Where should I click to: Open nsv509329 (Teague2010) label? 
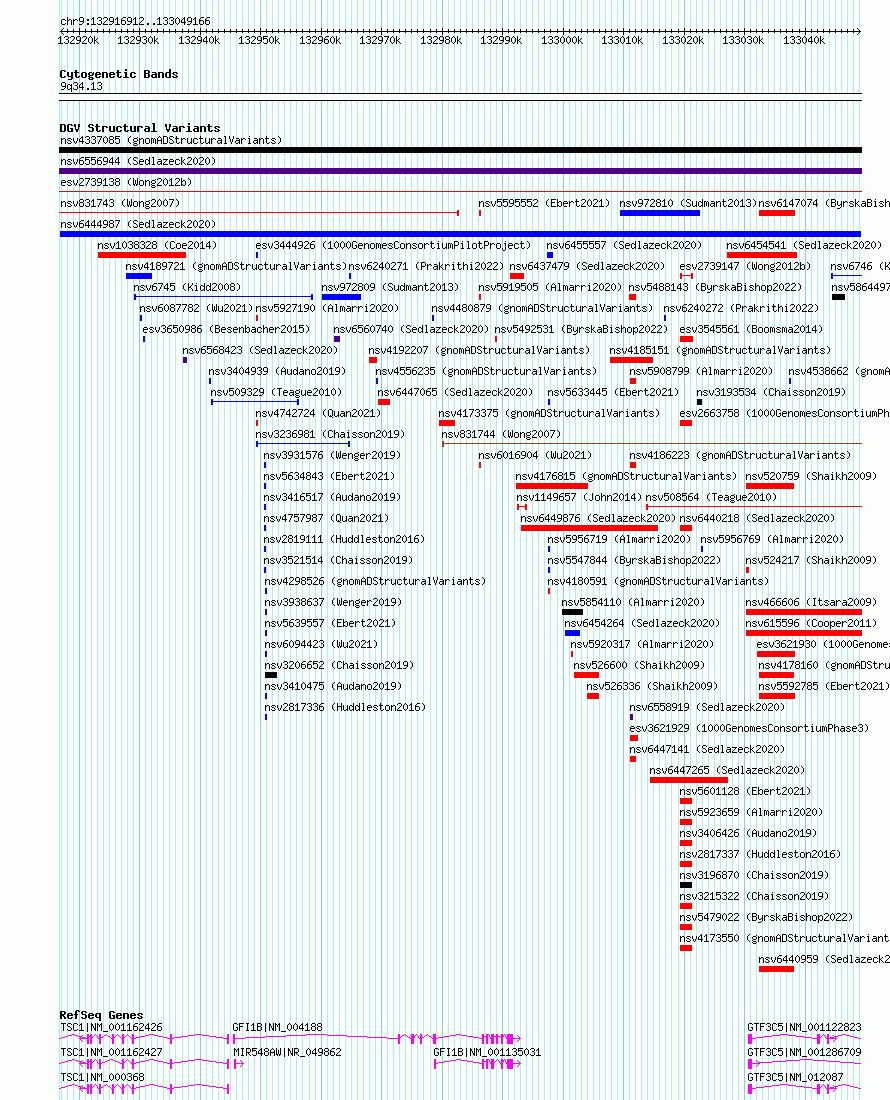coord(276,393)
